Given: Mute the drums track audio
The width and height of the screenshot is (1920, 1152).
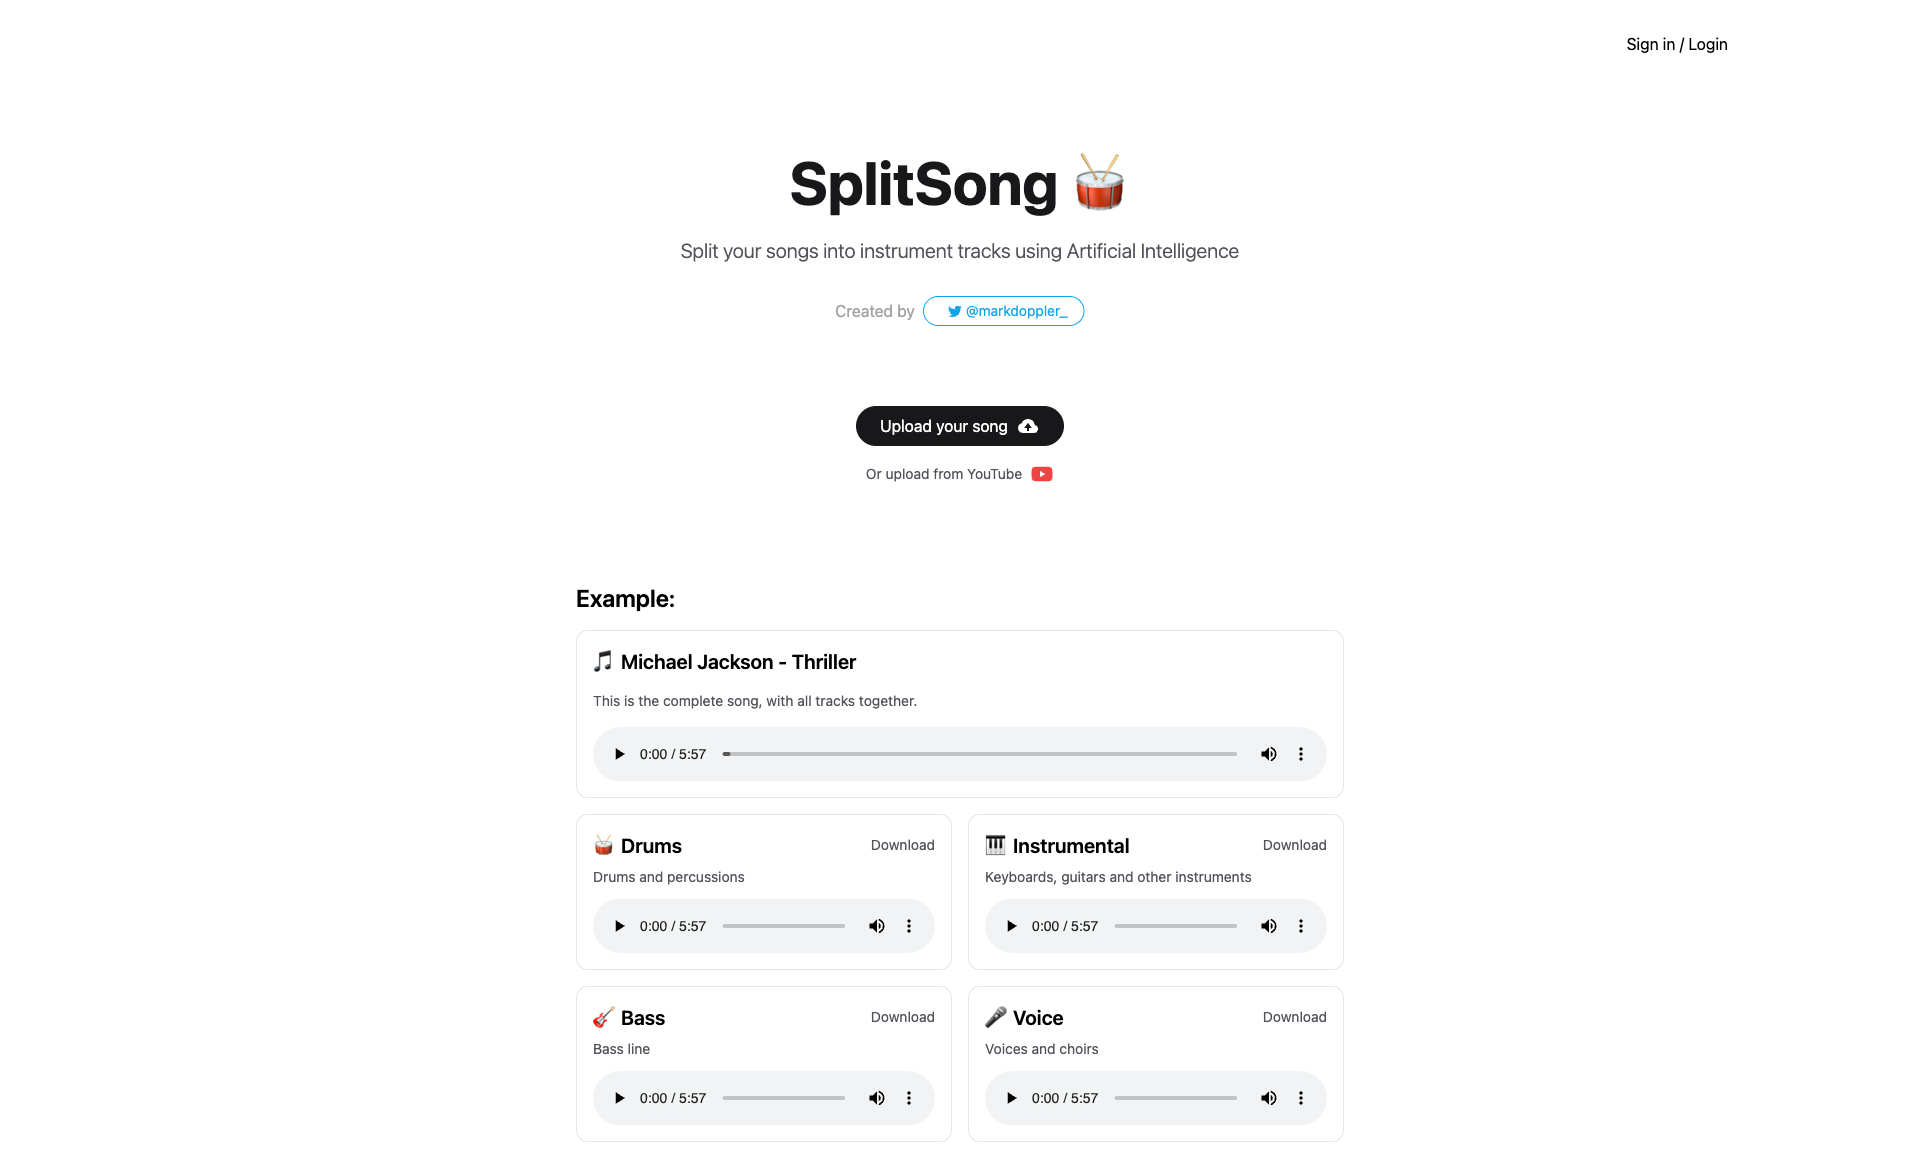Looking at the screenshot, I should [x=875, y=926].
